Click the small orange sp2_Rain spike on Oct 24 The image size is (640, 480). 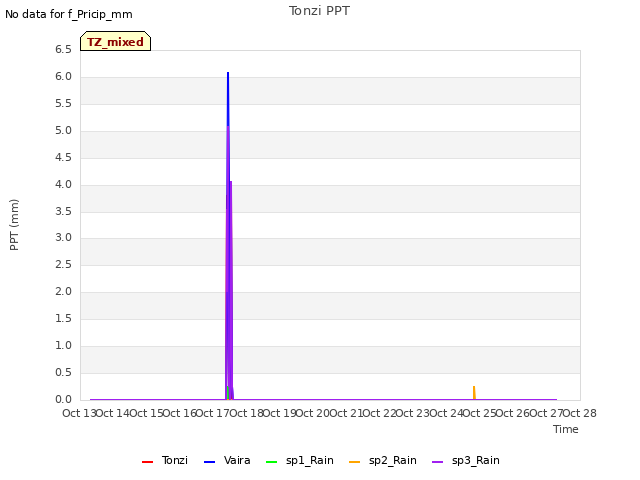[x=474, y=391]
